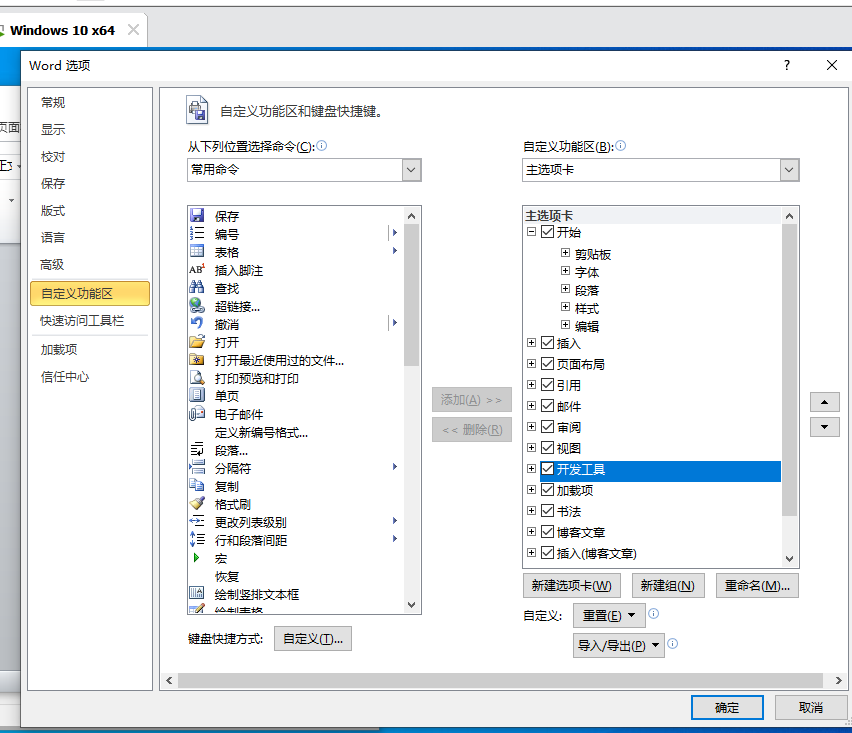
Task: Click the help question mark in Word 选项
Action: click(787, 65)
